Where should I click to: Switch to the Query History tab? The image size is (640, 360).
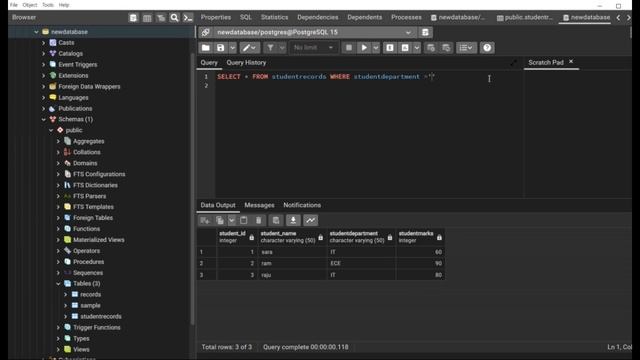(246, 62)
